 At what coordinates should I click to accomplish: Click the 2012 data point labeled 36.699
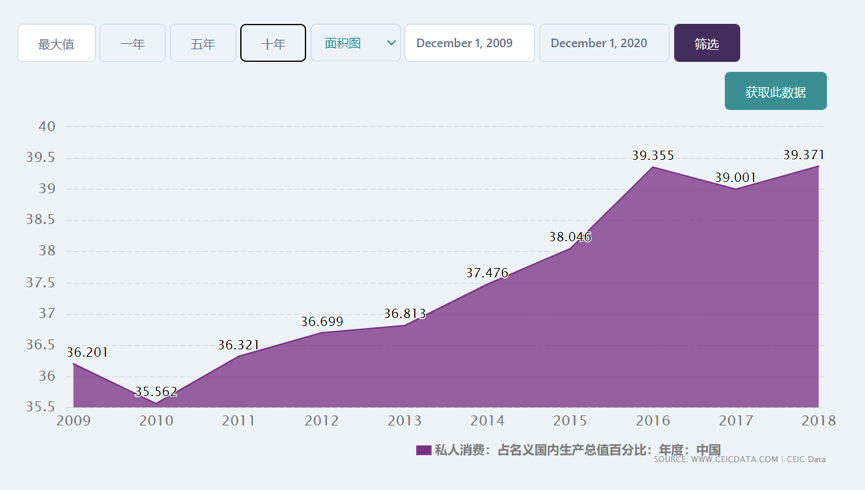coord(322,332)
